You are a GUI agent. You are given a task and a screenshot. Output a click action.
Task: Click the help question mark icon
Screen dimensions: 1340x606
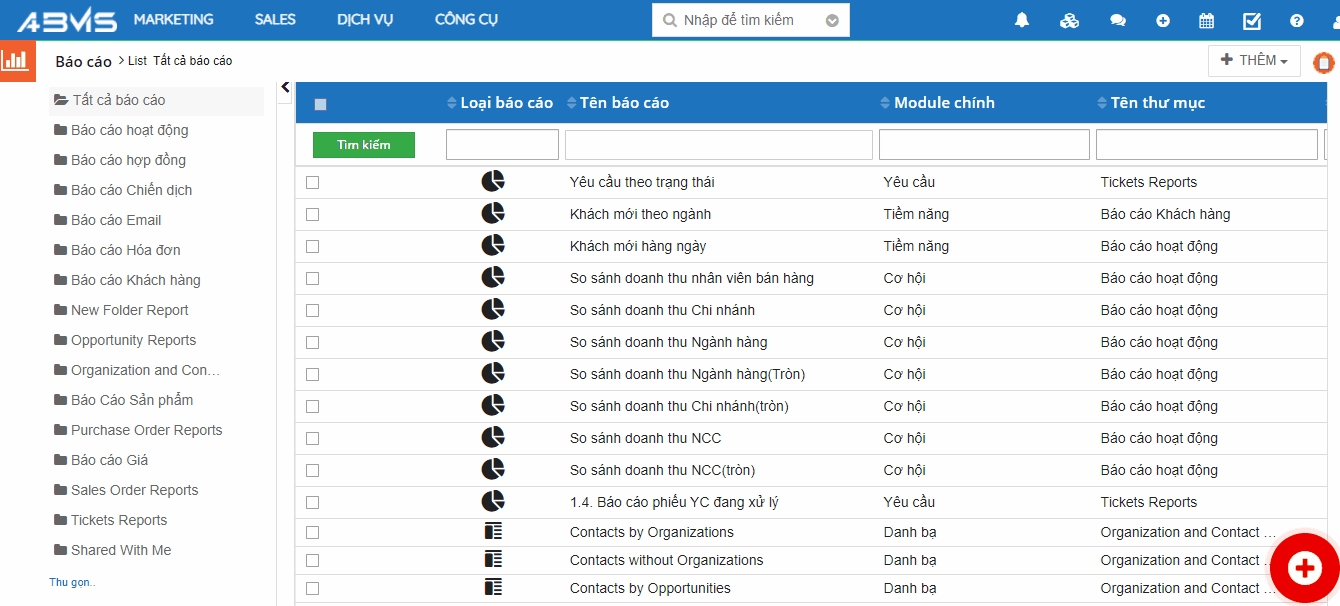click(x=1297, y=20)
